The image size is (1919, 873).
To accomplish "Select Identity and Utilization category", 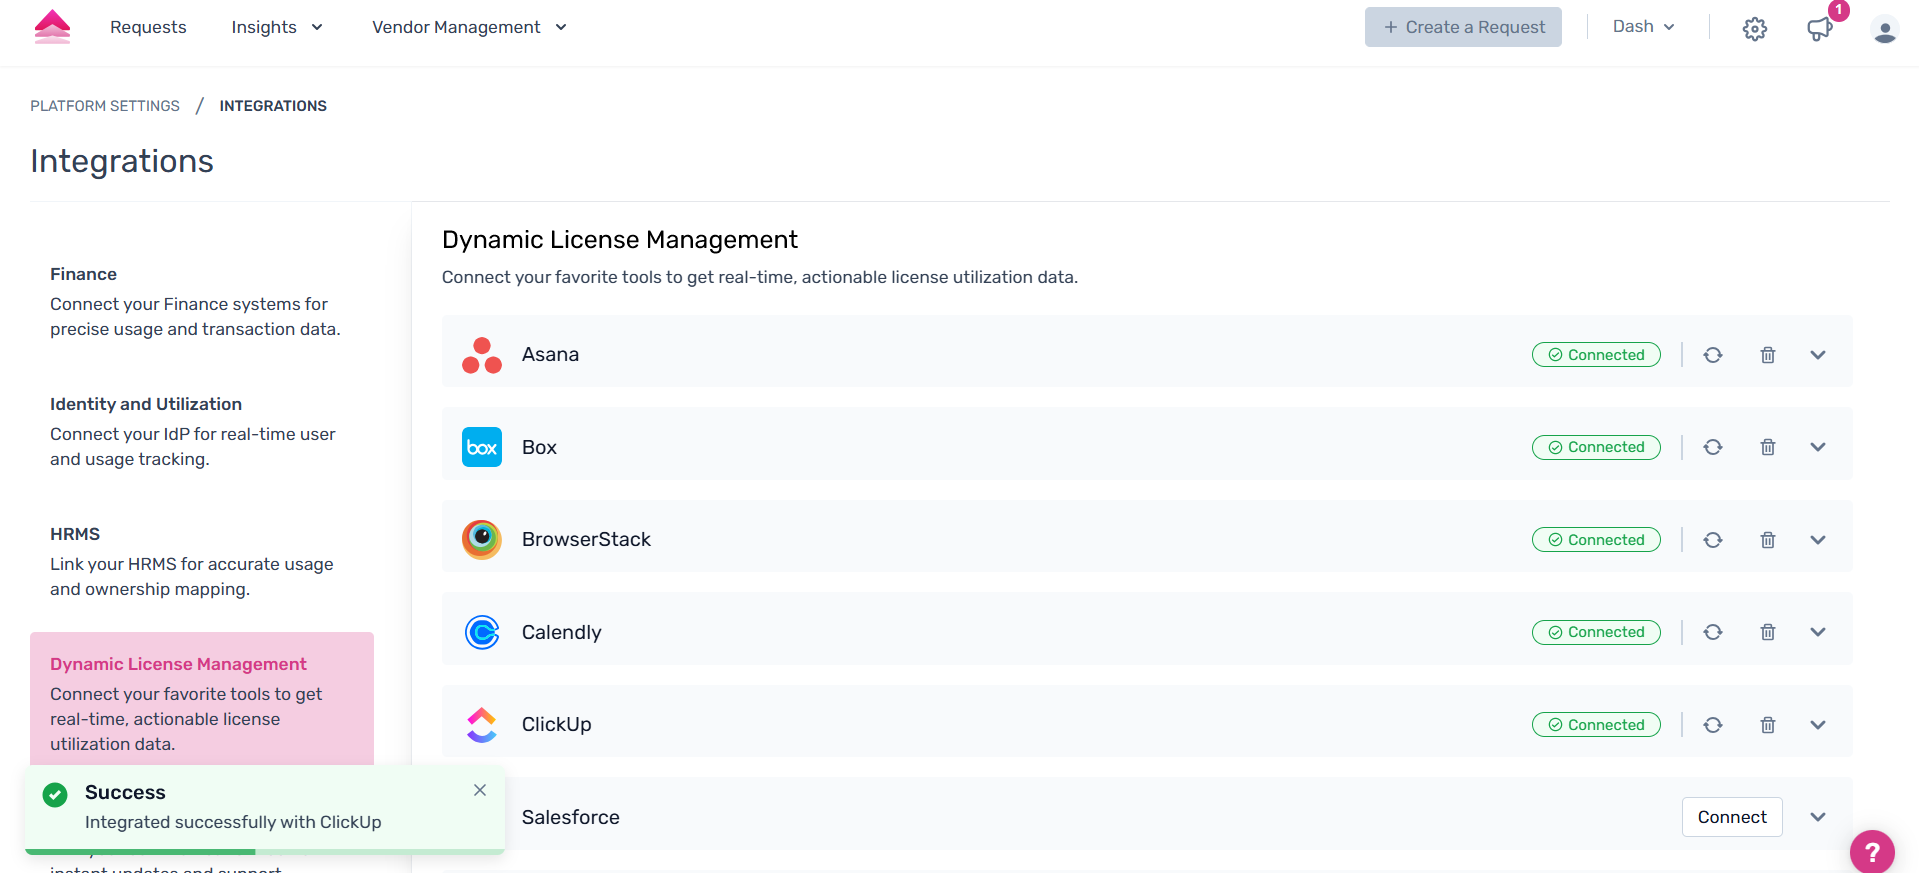I will (202, 431).
